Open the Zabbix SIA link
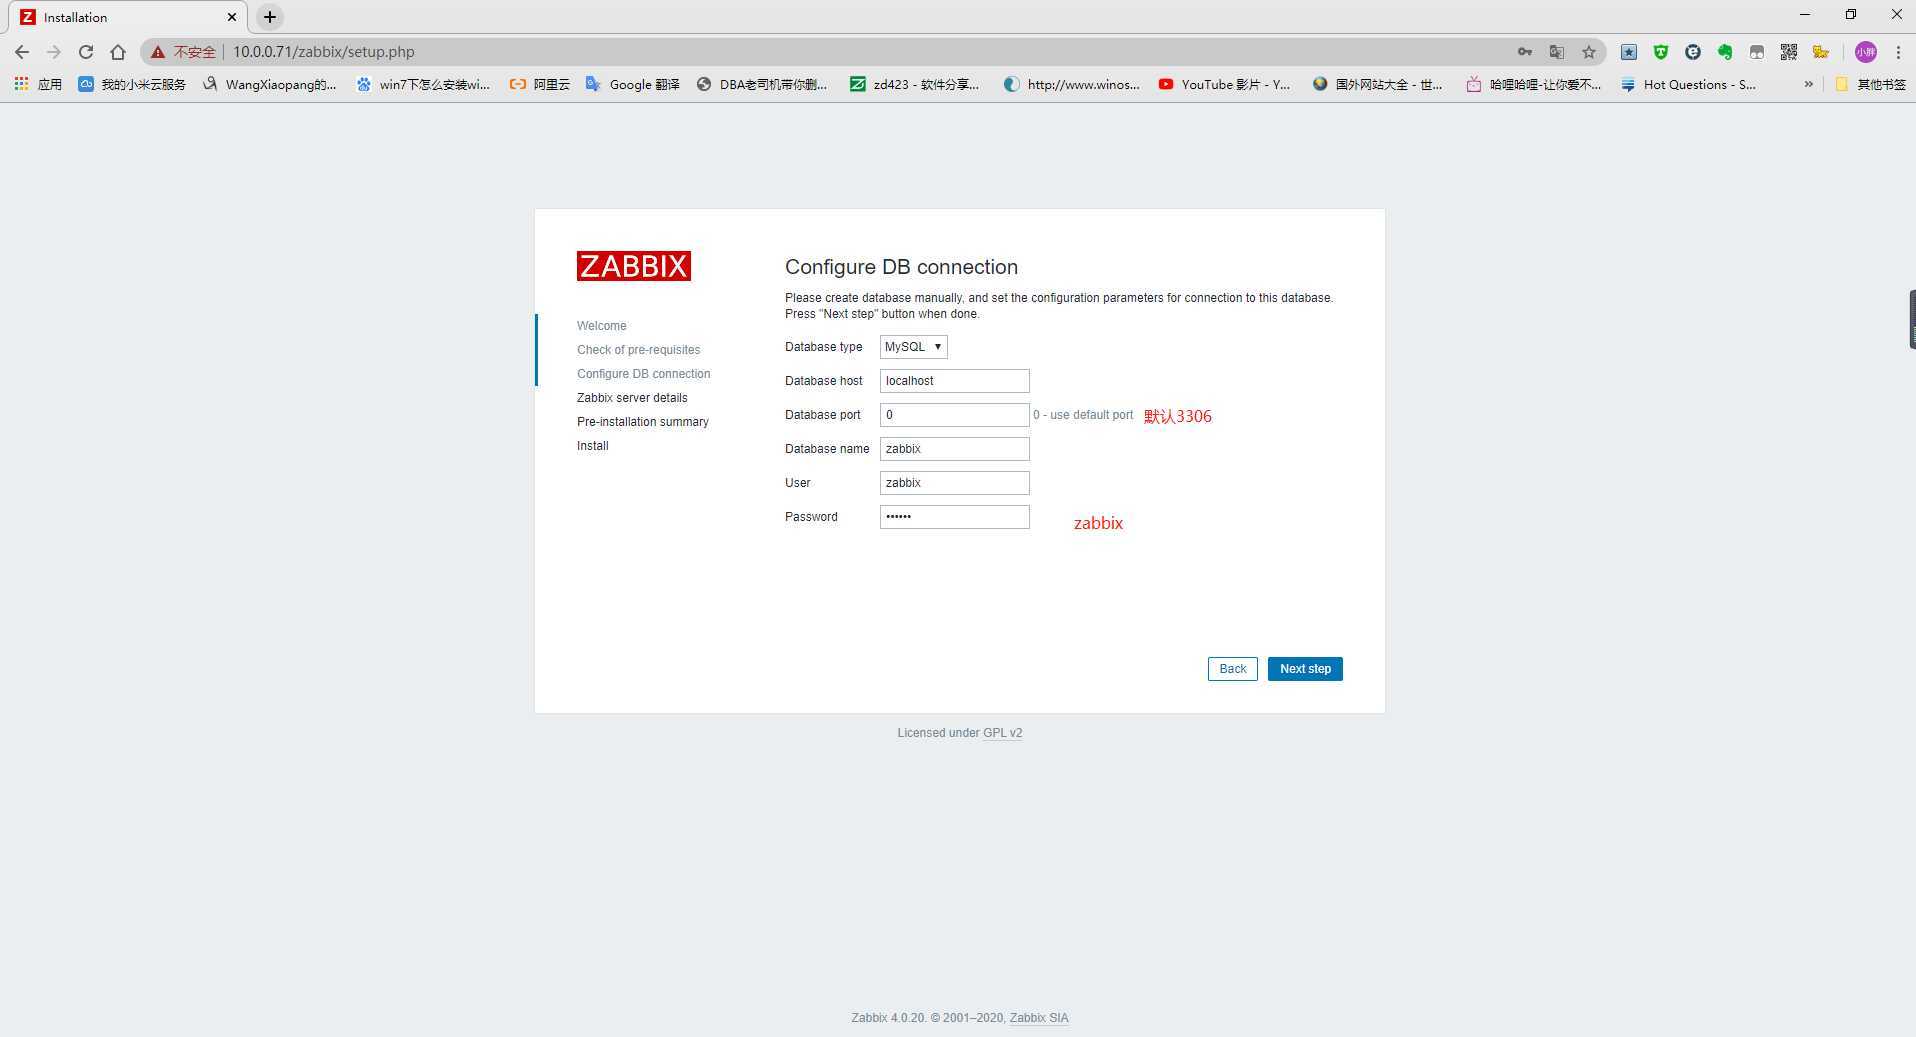The height and width of the screenshot is (1037, 1916). pyautogui.click(x=1038, y=1018)
